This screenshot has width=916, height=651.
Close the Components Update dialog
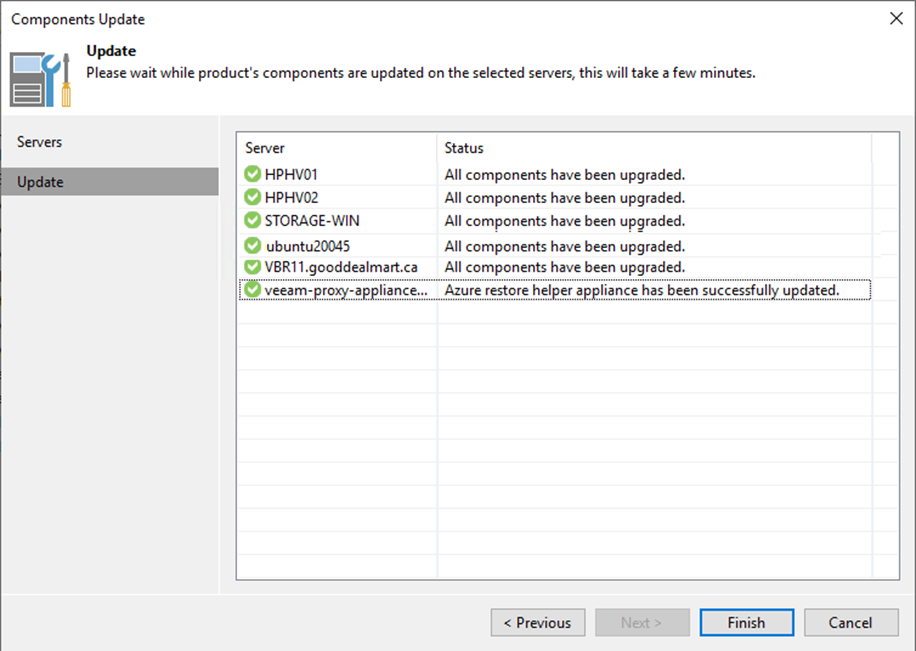coord(896,19)
